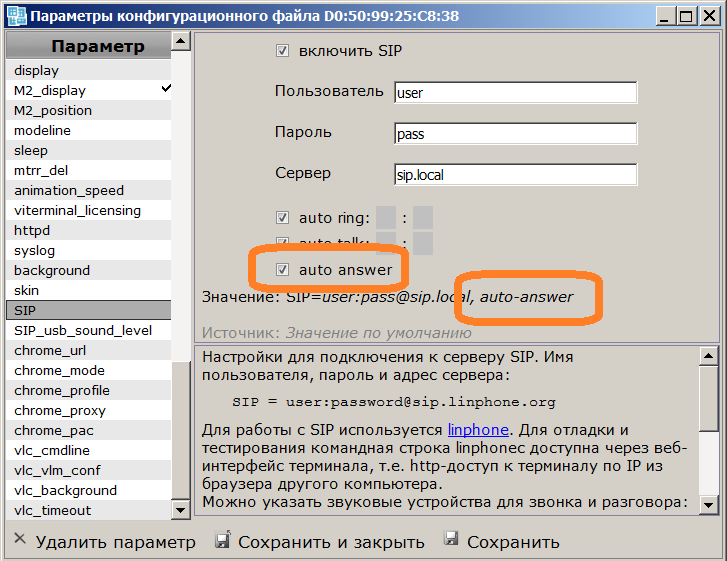727x561 pixels.
Task: Click the Пользователь input field
Action: pyautogui.click(x=515, y=92)
